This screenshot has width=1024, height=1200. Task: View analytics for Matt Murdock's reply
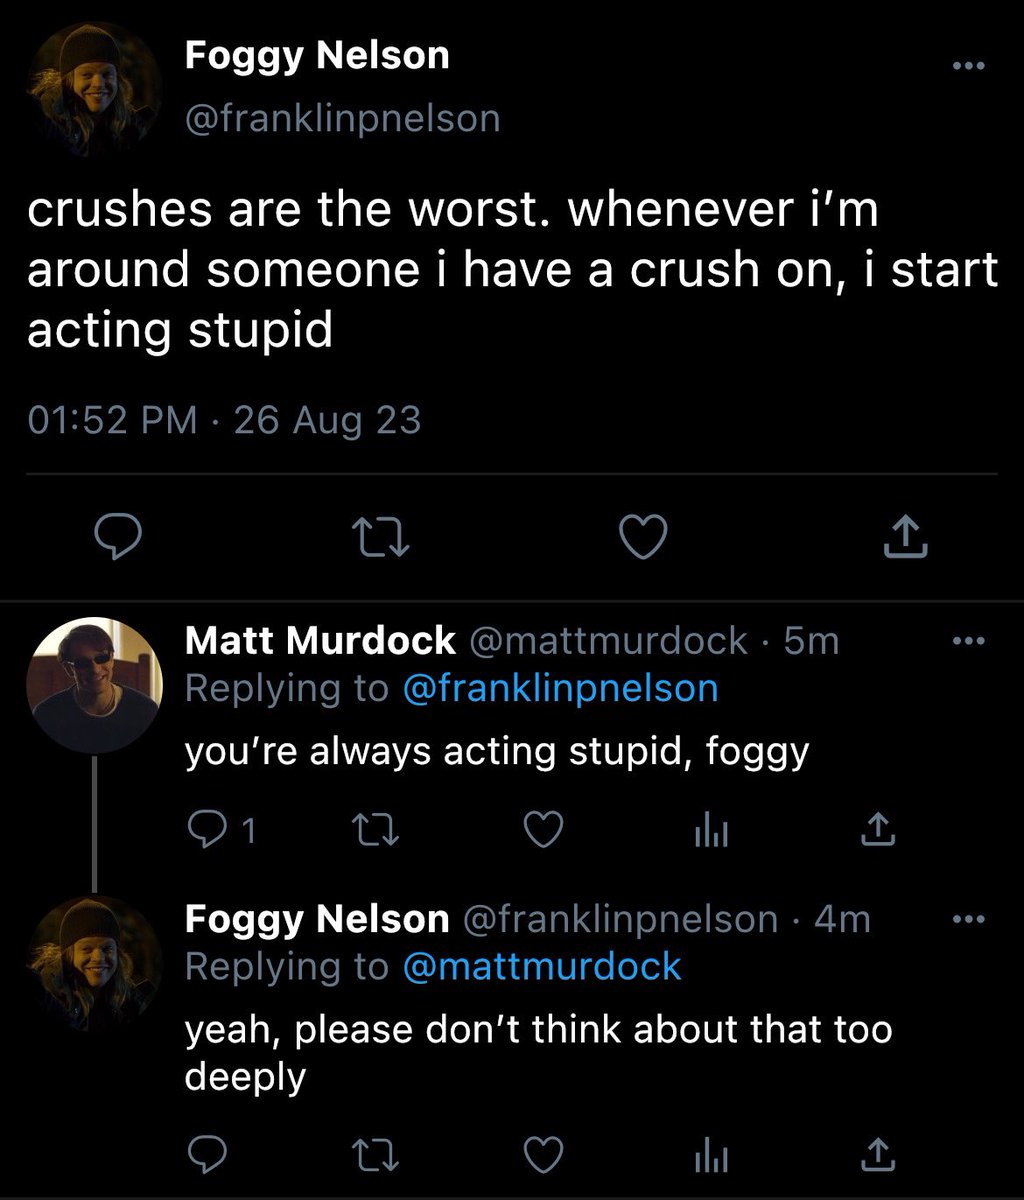coord(710,829)
